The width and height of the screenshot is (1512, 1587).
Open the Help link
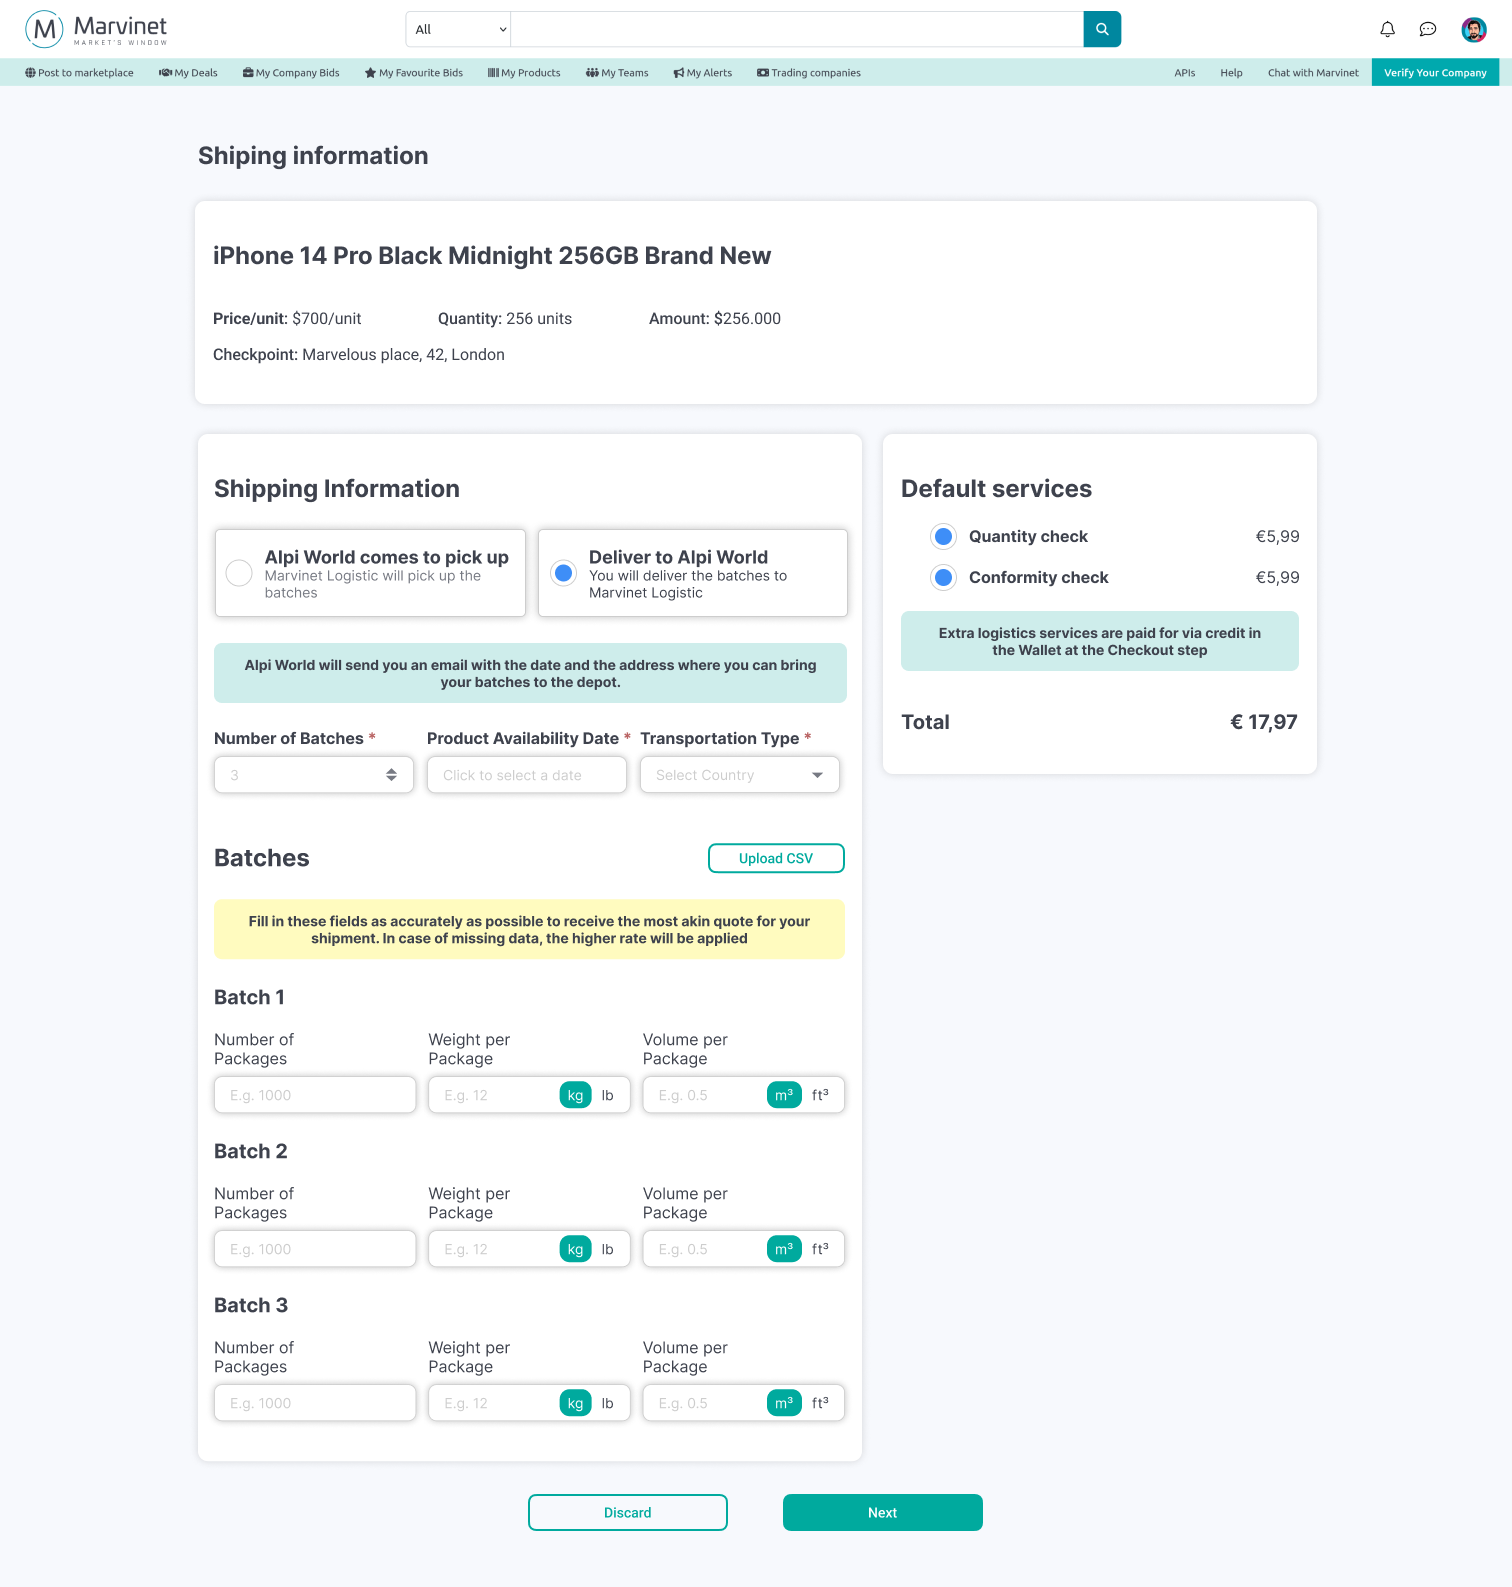(x=1231, y=73)
